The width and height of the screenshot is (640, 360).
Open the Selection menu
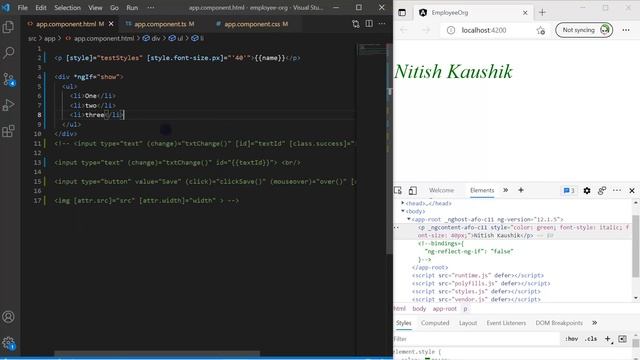point(67,7)
